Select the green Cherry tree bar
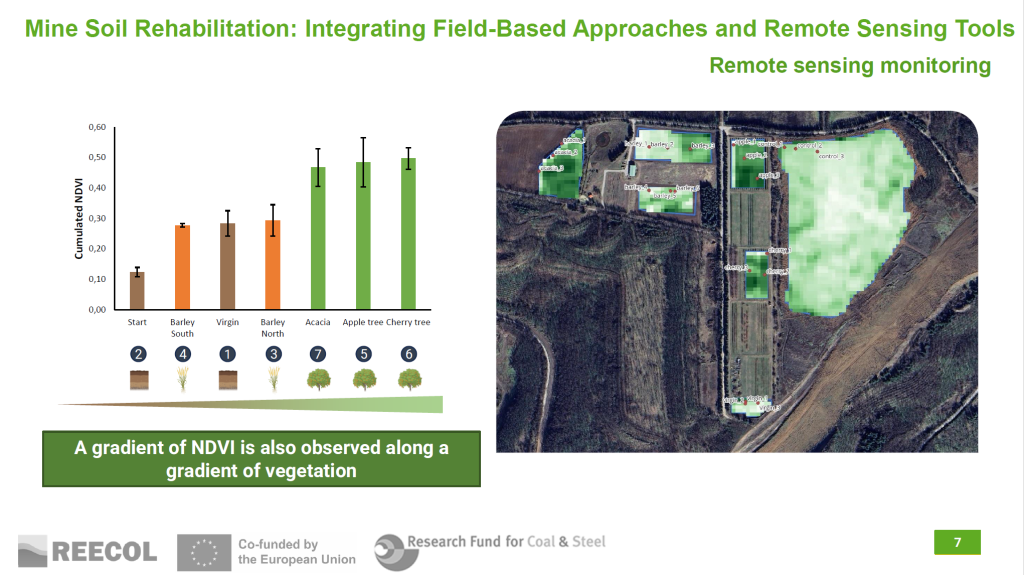 click(408, 233)
